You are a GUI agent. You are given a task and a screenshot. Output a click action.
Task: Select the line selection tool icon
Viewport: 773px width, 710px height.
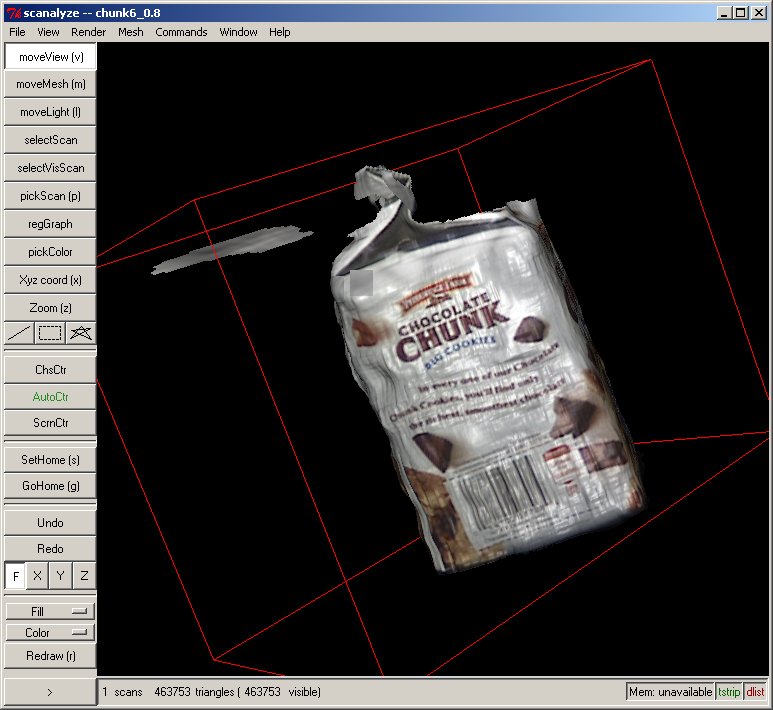click(19, 333)
